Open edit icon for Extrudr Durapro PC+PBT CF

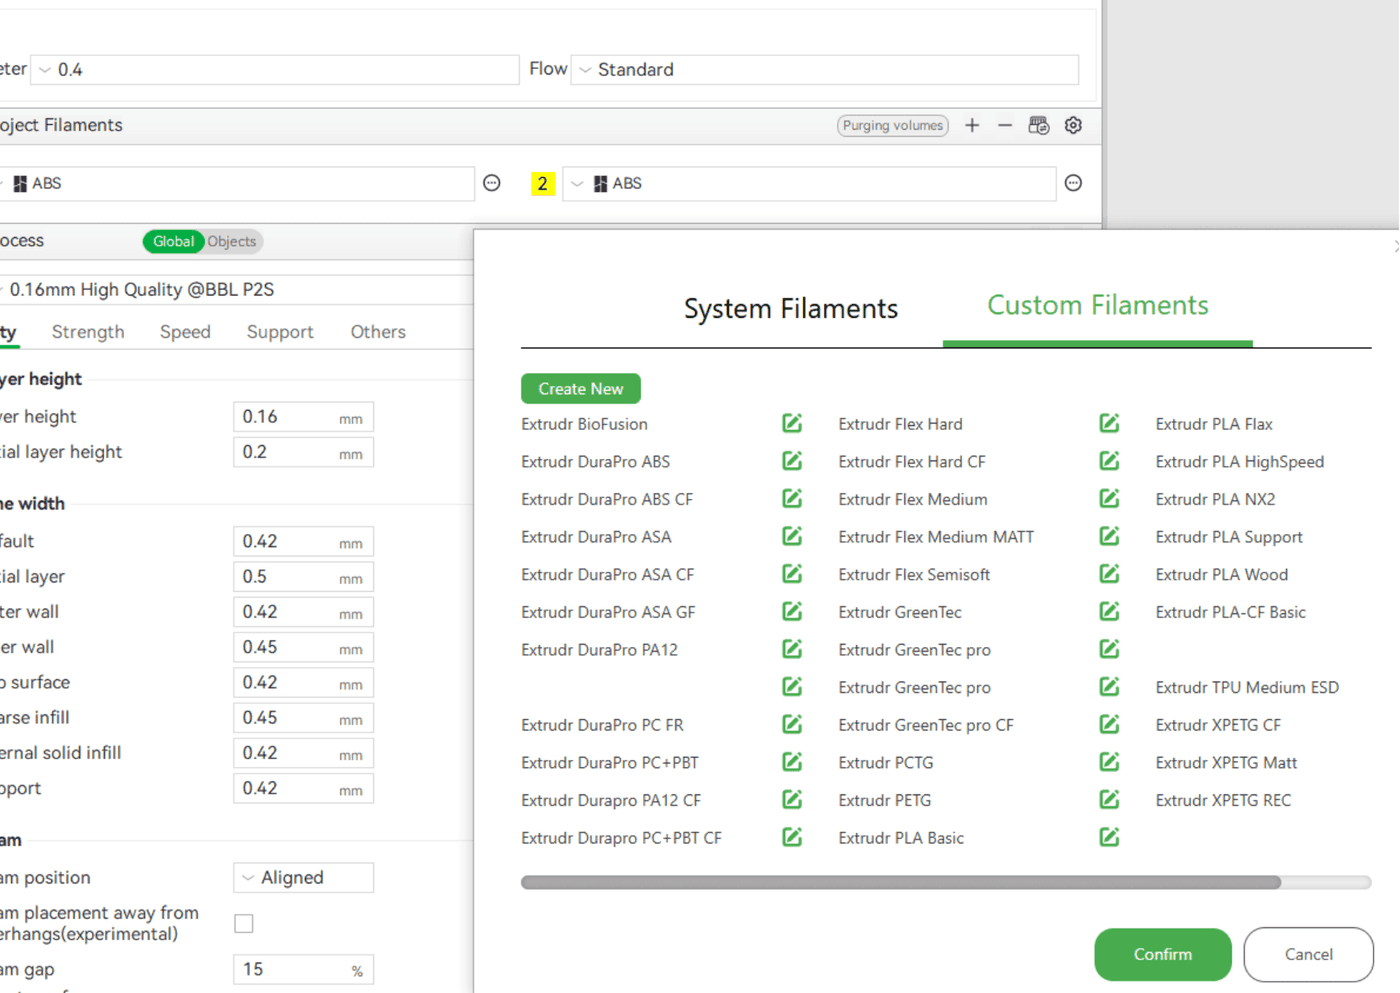[792, 837]
